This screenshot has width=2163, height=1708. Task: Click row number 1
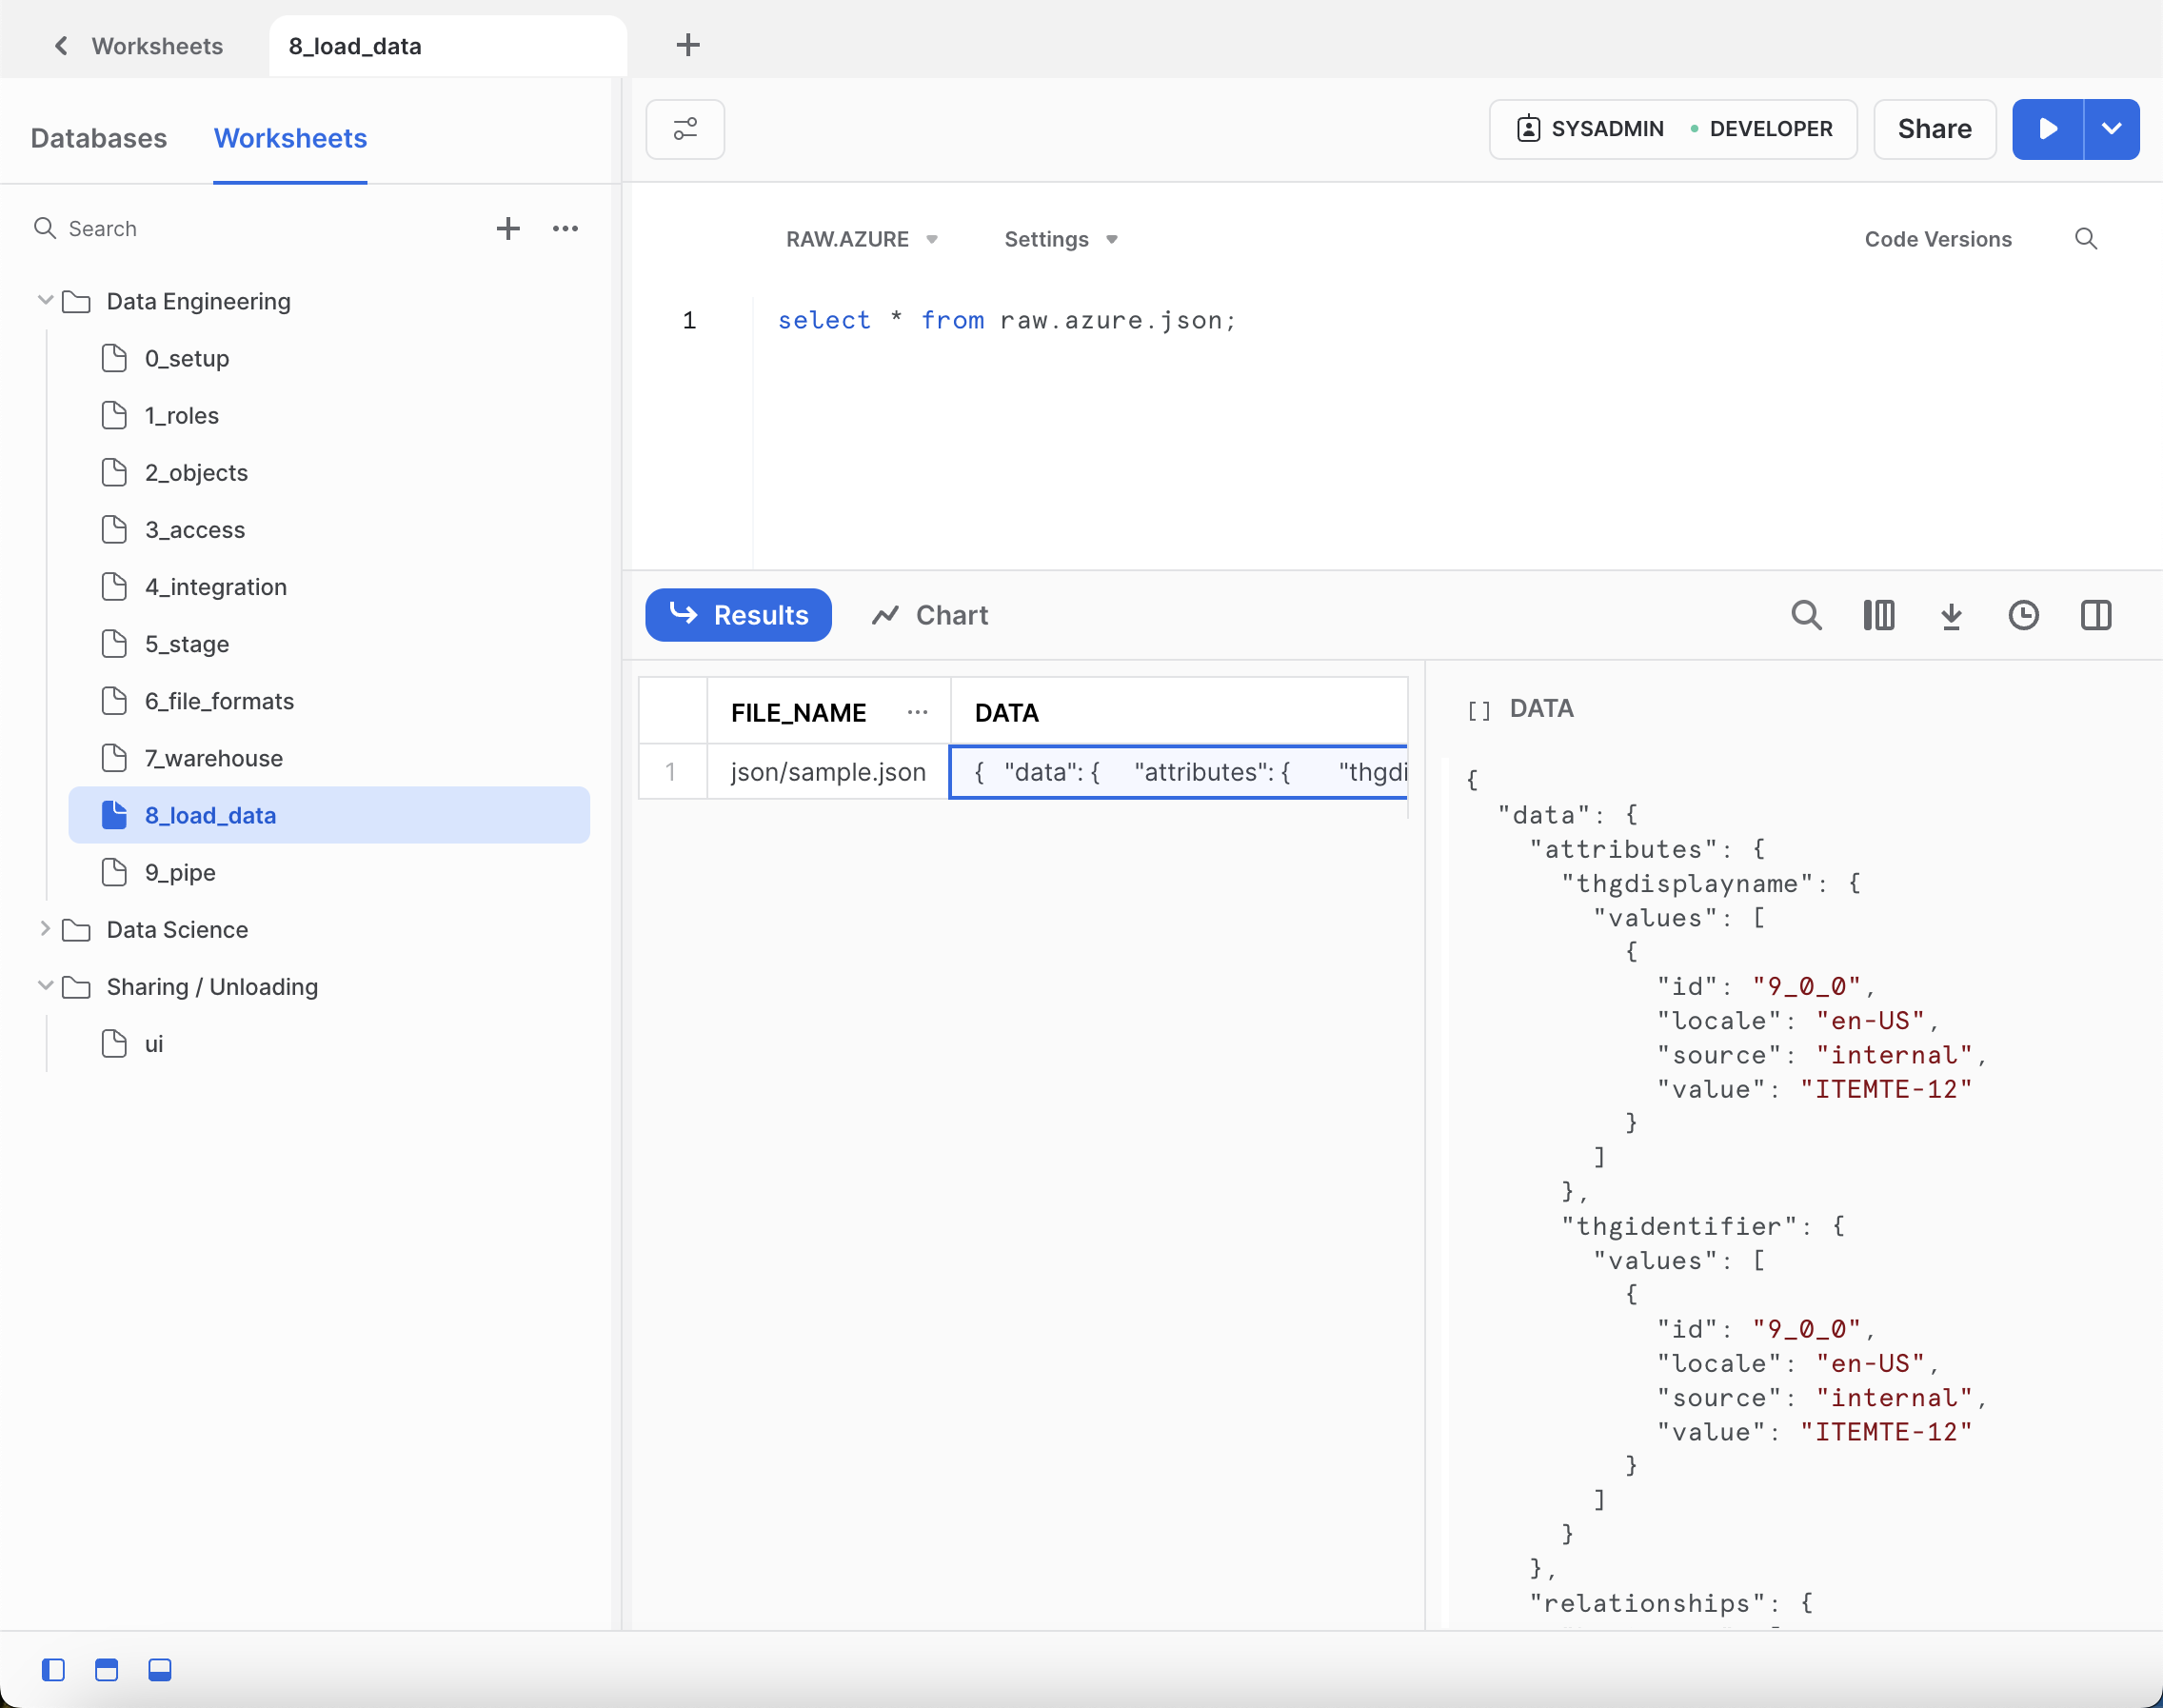672,772
